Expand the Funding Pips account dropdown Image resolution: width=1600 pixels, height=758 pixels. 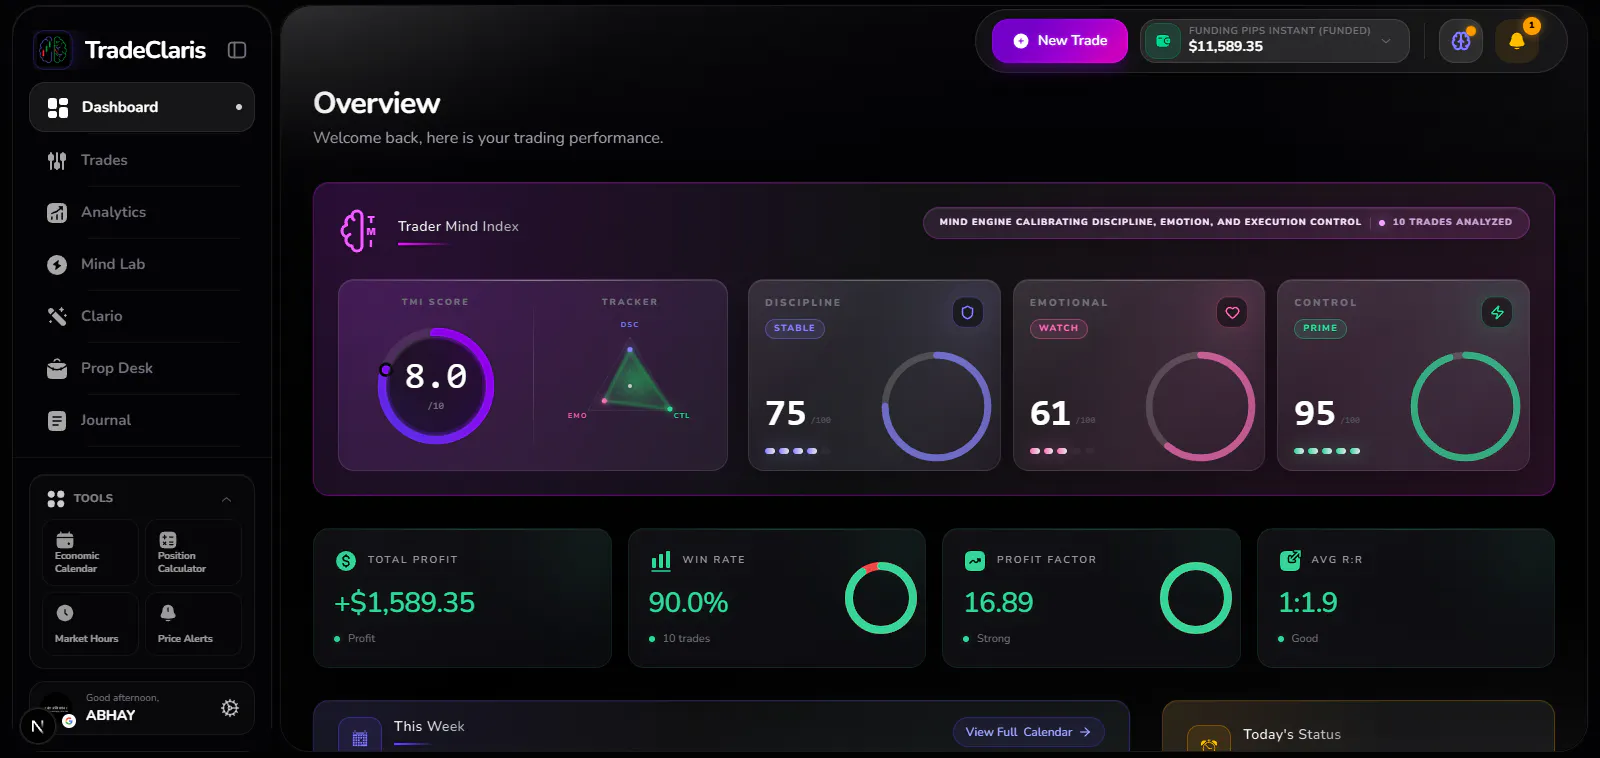pos(1275,41)
